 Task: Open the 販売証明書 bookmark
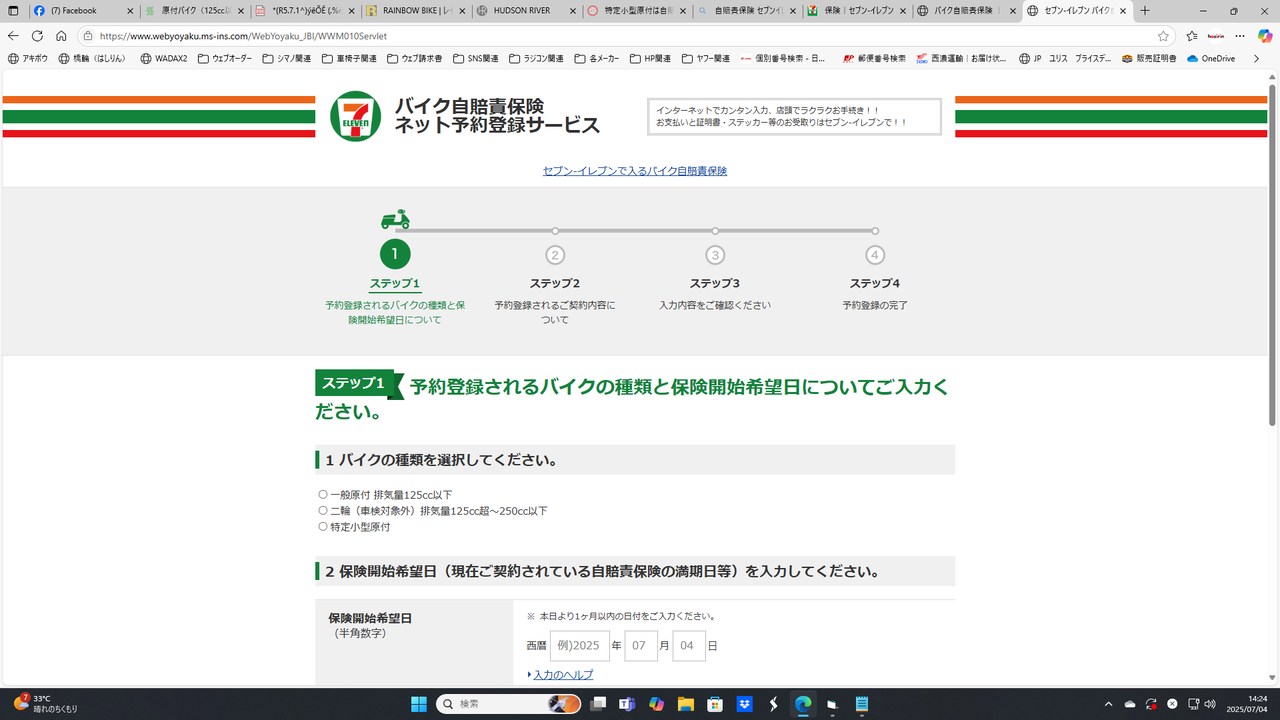pos(1149,59)
